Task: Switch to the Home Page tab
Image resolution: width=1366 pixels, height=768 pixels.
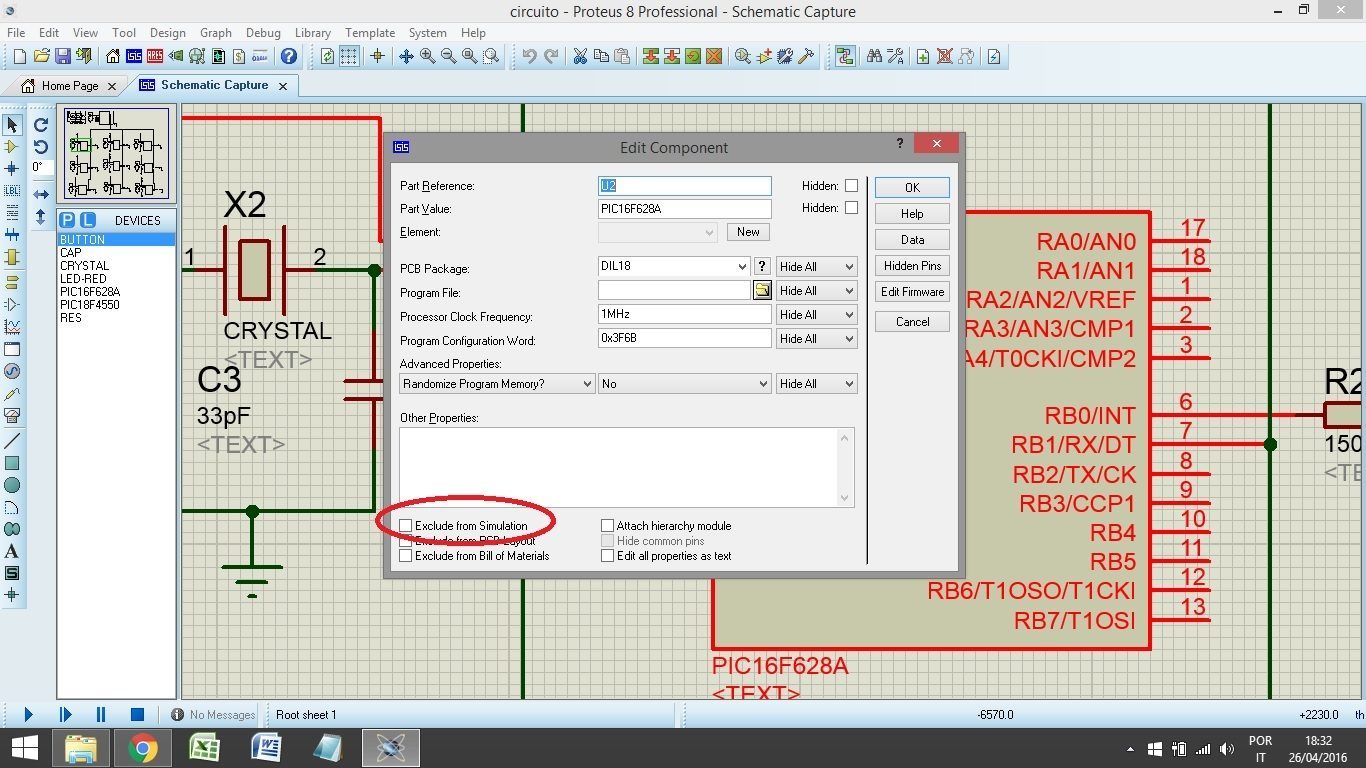Action: pos(70,86)
